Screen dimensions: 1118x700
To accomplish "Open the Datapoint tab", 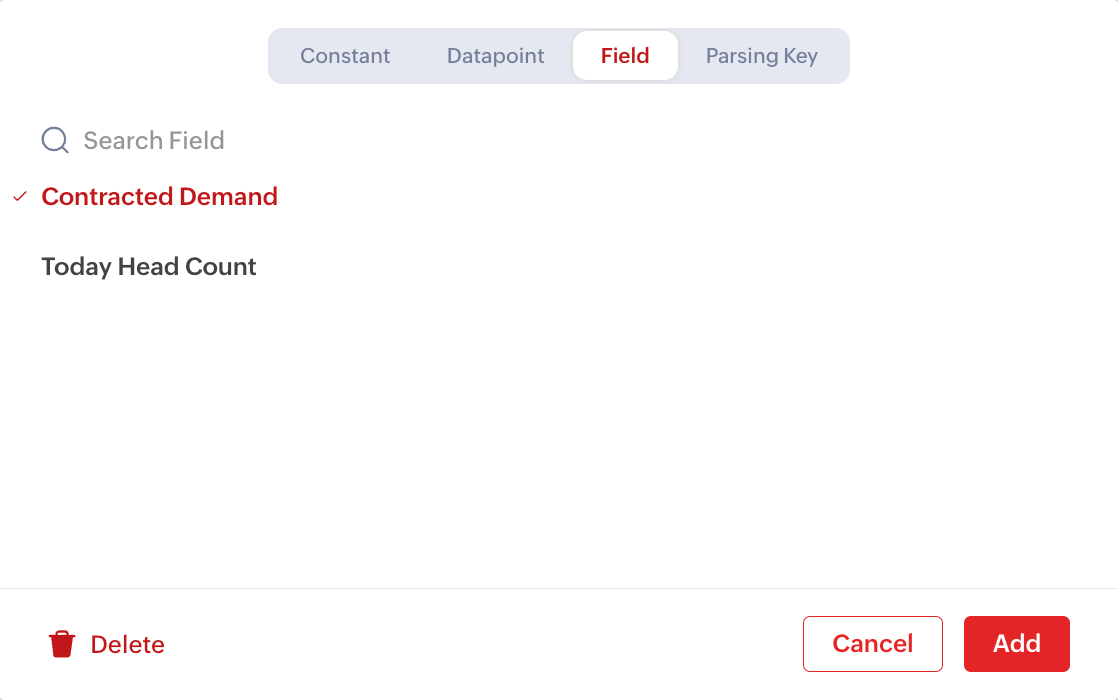I will point(496,56).
